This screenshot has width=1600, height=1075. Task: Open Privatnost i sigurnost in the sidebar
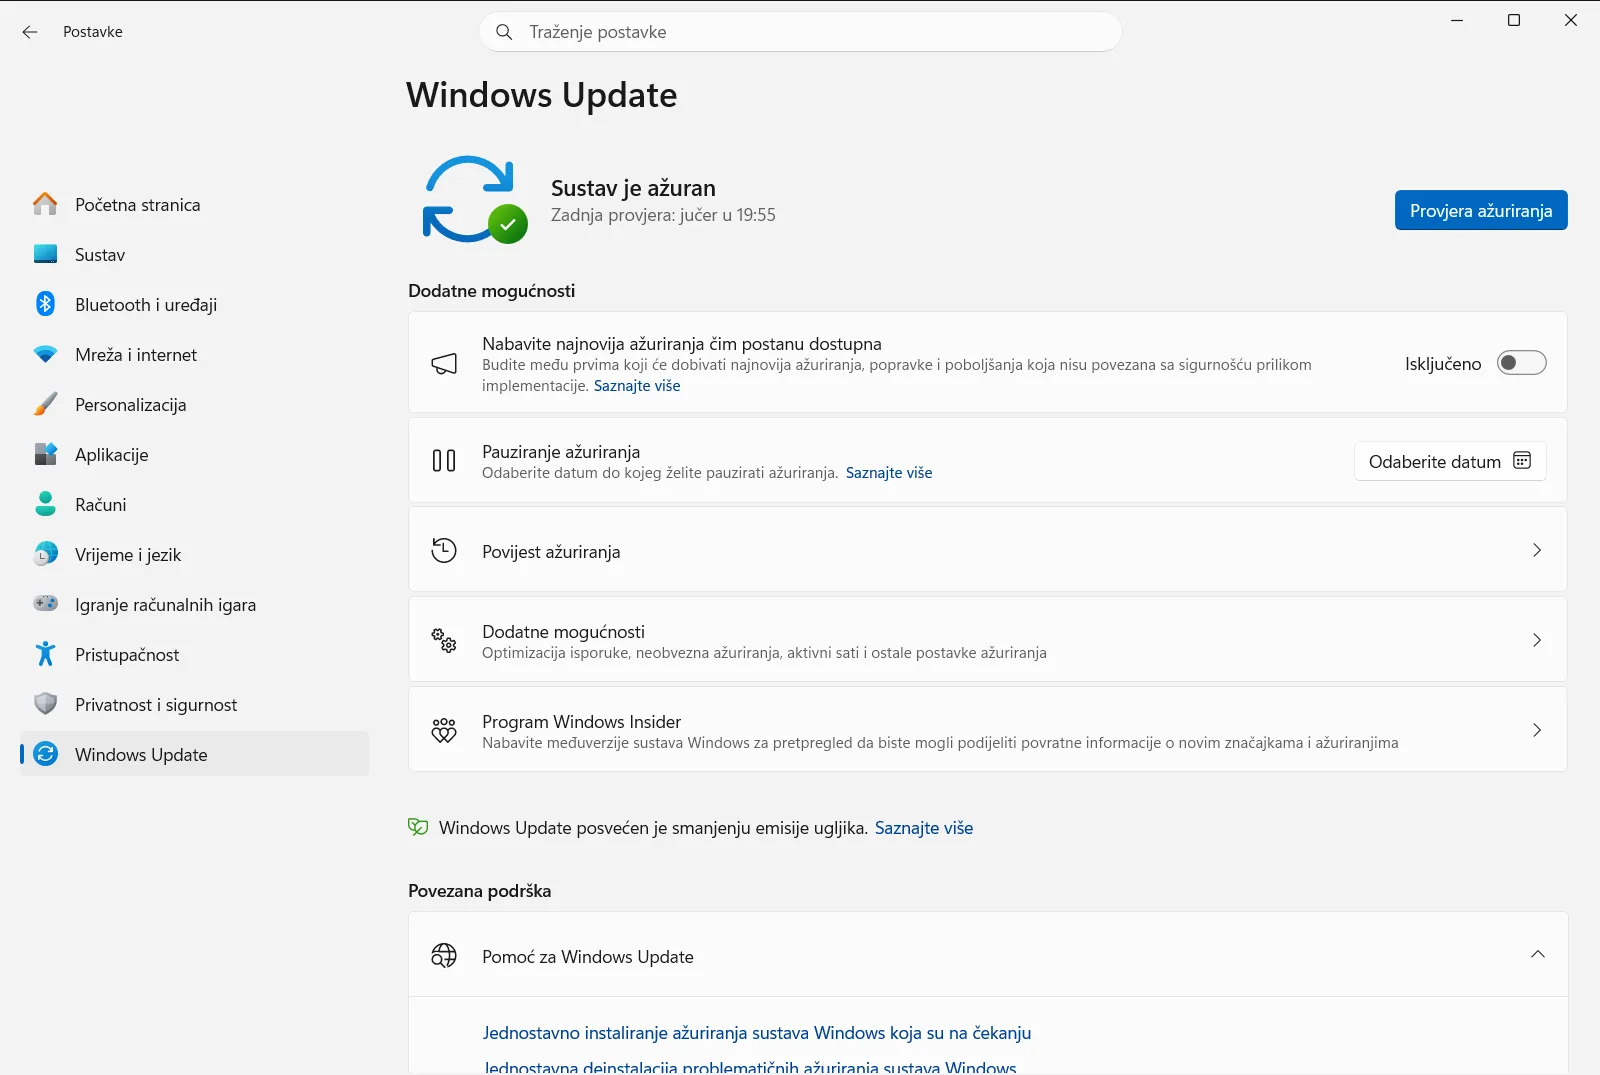[194, 704]
